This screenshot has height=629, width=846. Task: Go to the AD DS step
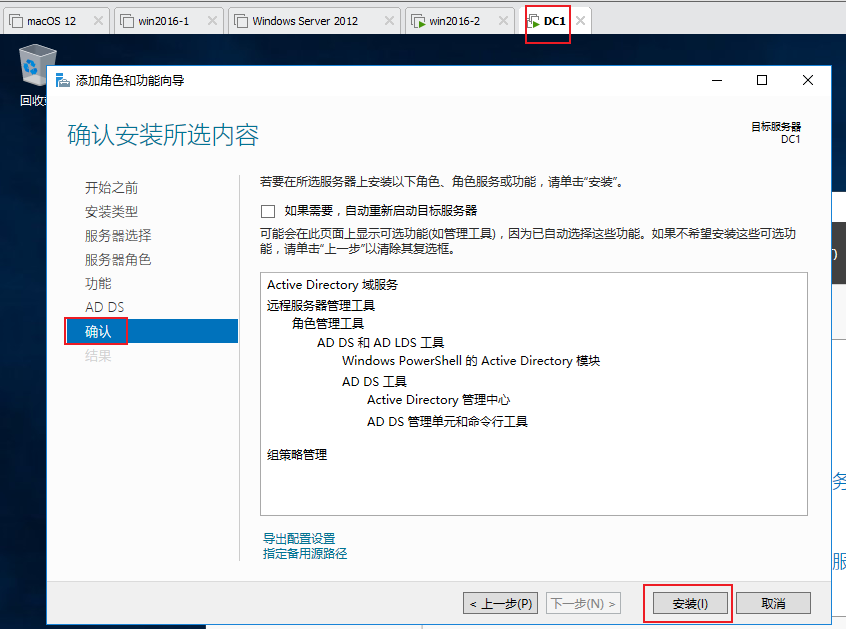click(x=105, y=307)
